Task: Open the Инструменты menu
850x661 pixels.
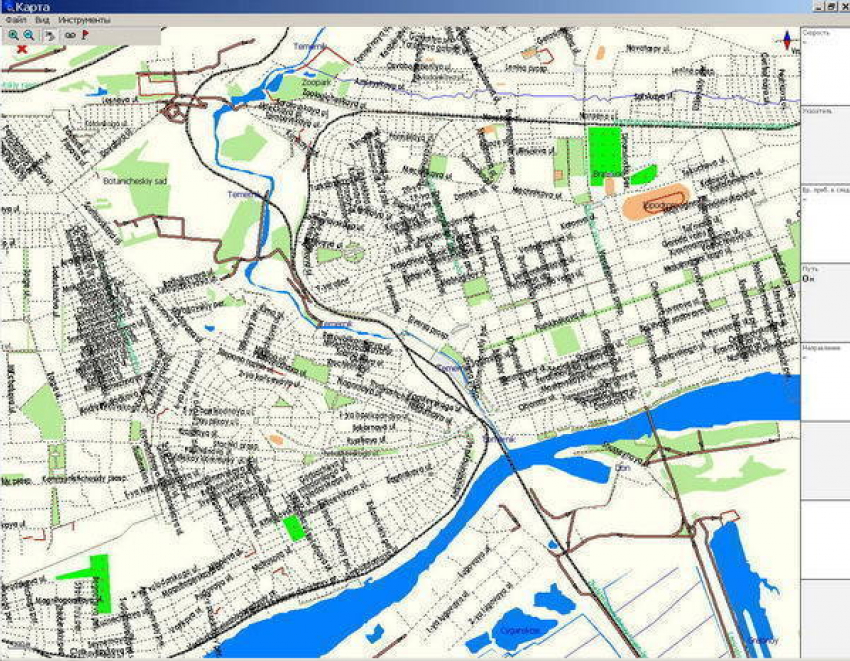Action: [84, 20]
